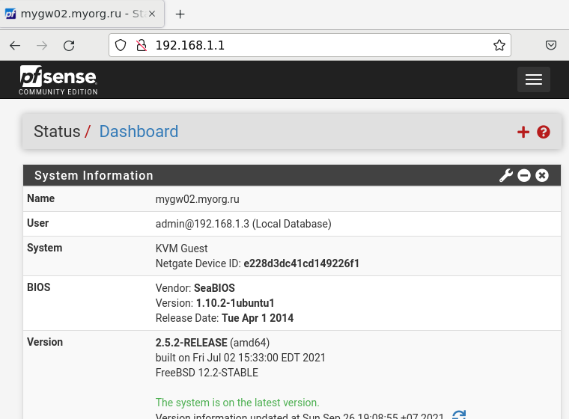Viewport: 569px width, 419px height.
Task: Click the Dashboard breadcrumb link
Action: (x=139, y=131)
